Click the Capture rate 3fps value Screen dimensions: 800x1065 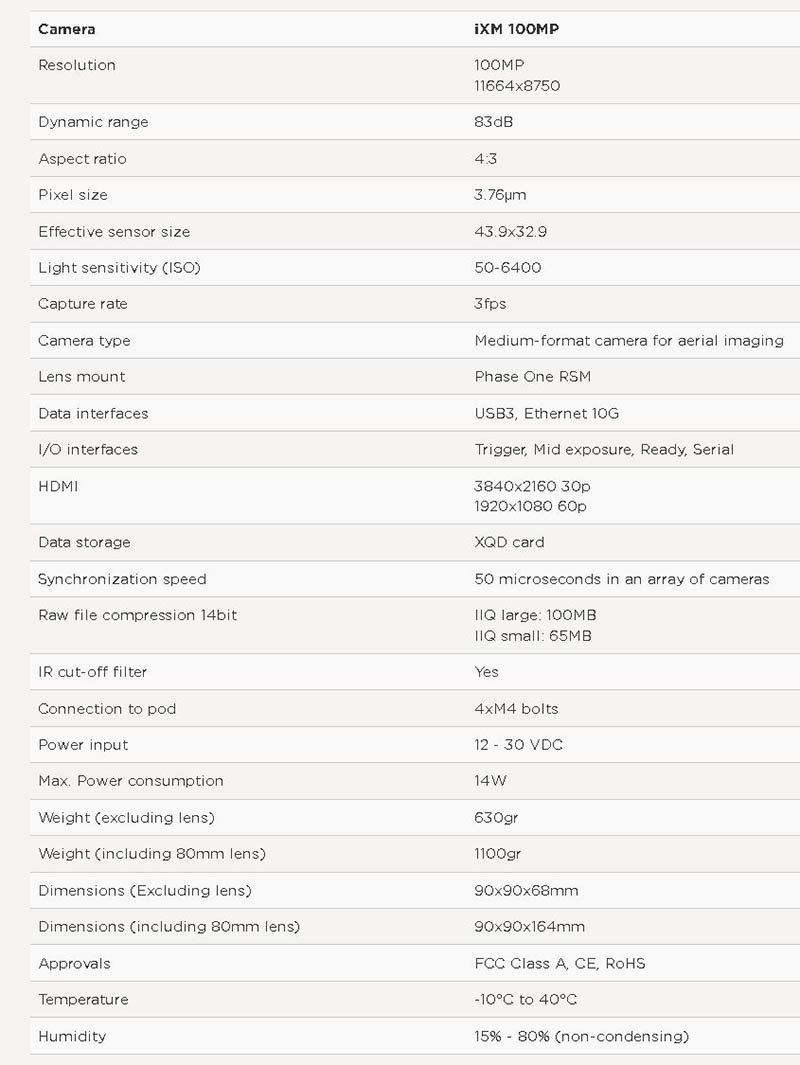490,304
